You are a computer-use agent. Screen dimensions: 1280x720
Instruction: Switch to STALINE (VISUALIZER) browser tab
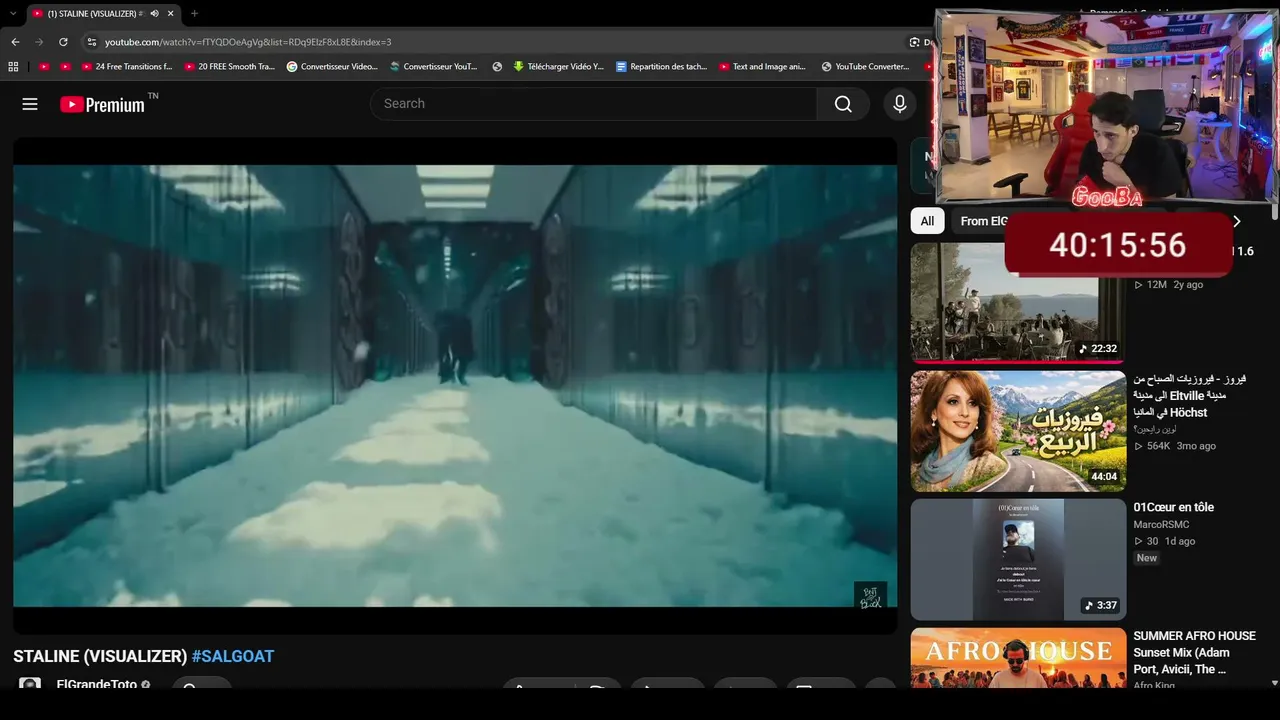[x=102, y=14]
